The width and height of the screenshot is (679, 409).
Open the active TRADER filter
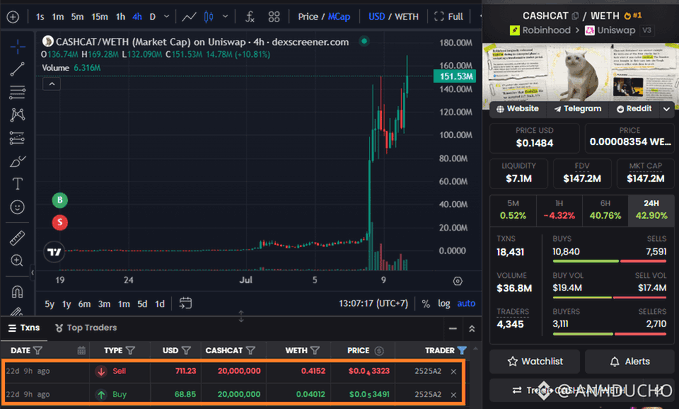click(462, 350)
